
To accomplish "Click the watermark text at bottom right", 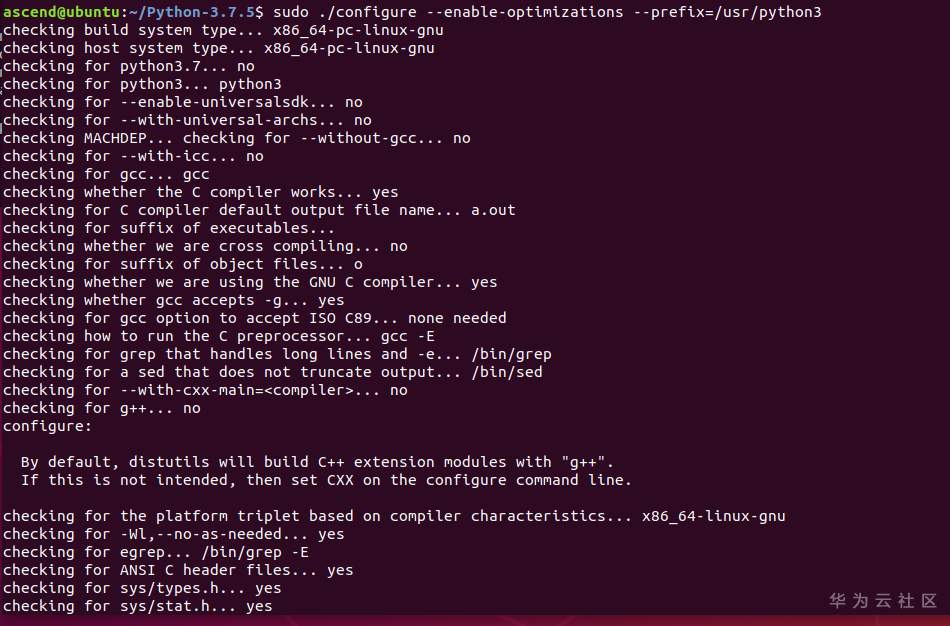I will 883,601.
